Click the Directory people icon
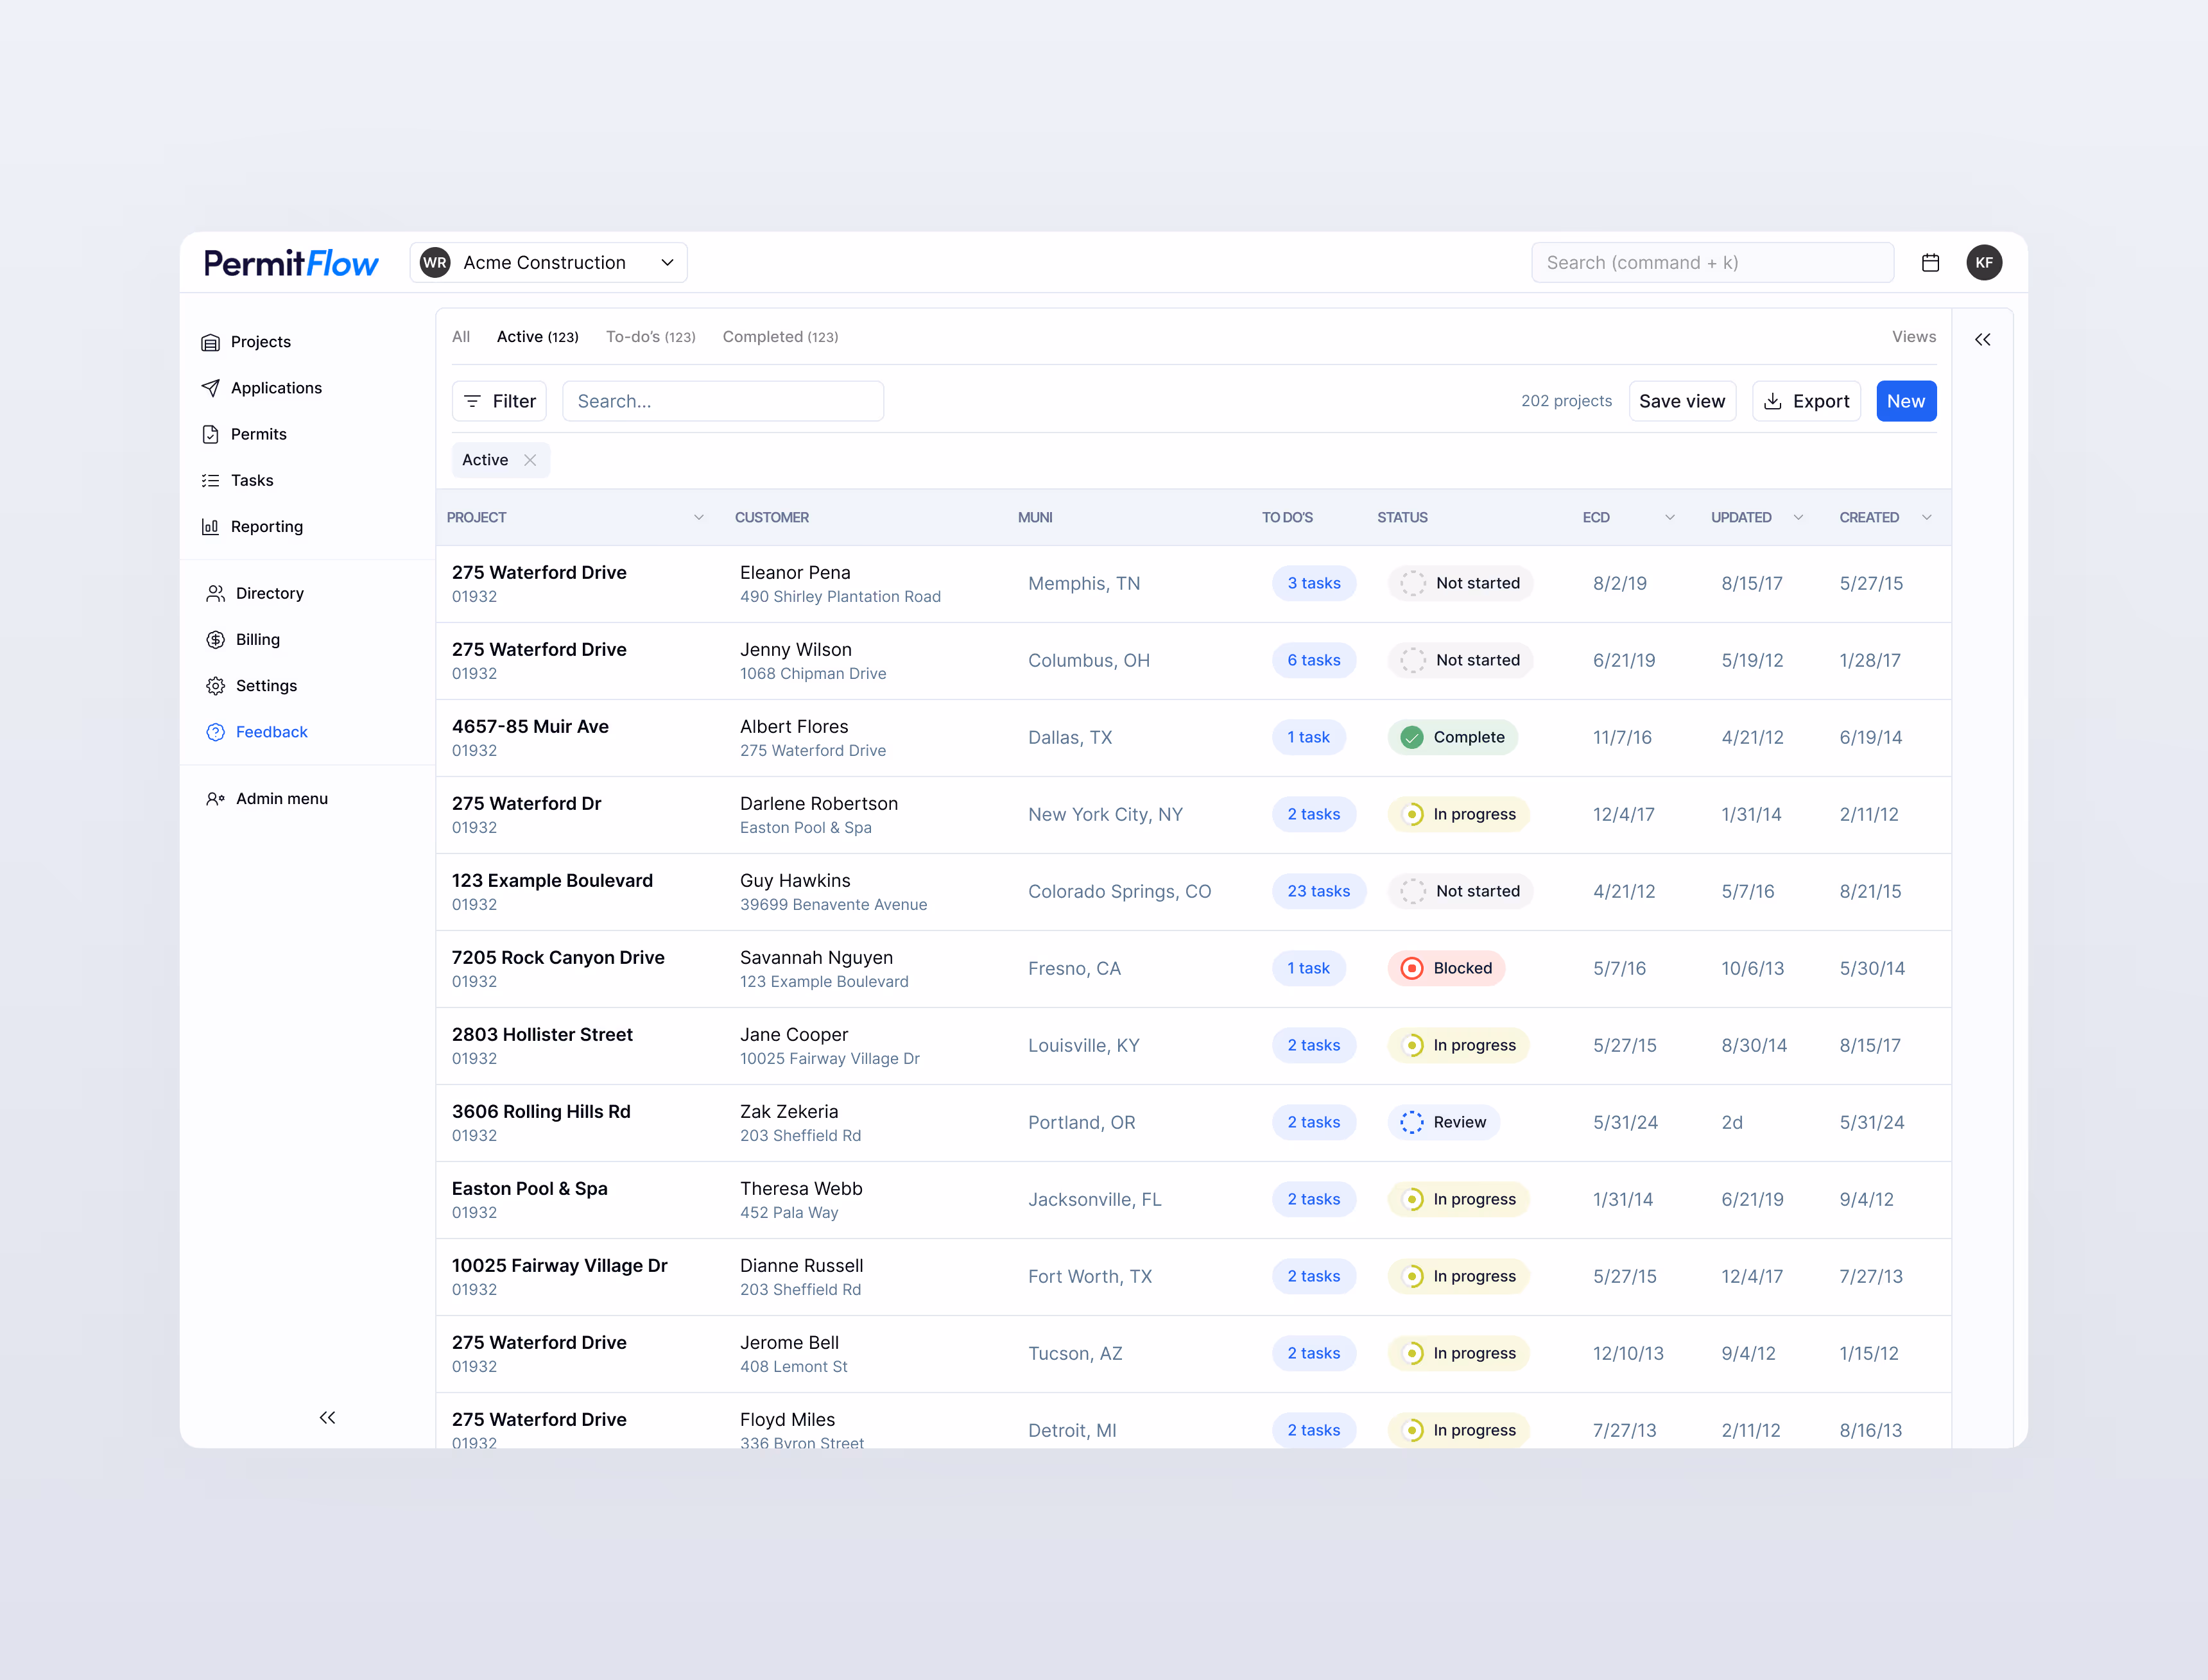The image size is (2208, 1680). (x=215, y=593)
